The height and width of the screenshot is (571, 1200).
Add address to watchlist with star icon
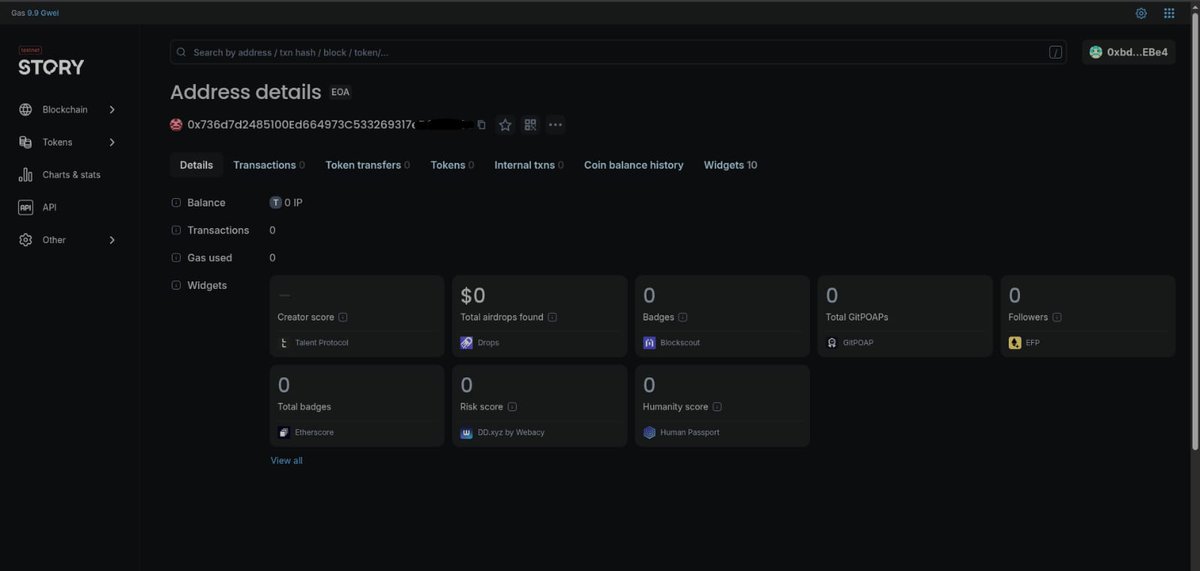click(505, 125)
